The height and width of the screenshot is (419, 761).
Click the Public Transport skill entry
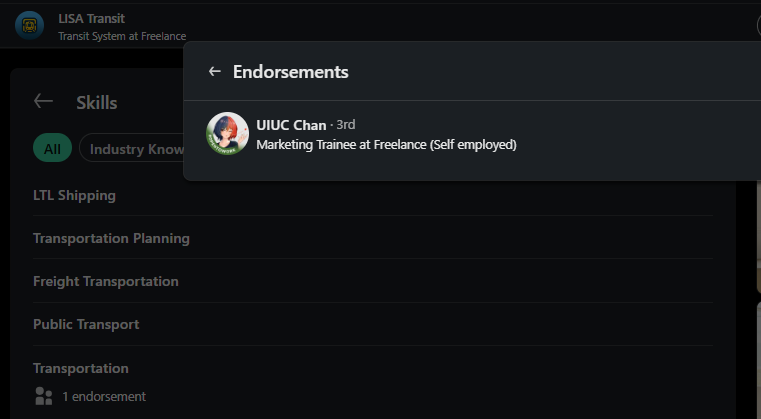click(x=86, y=324)
